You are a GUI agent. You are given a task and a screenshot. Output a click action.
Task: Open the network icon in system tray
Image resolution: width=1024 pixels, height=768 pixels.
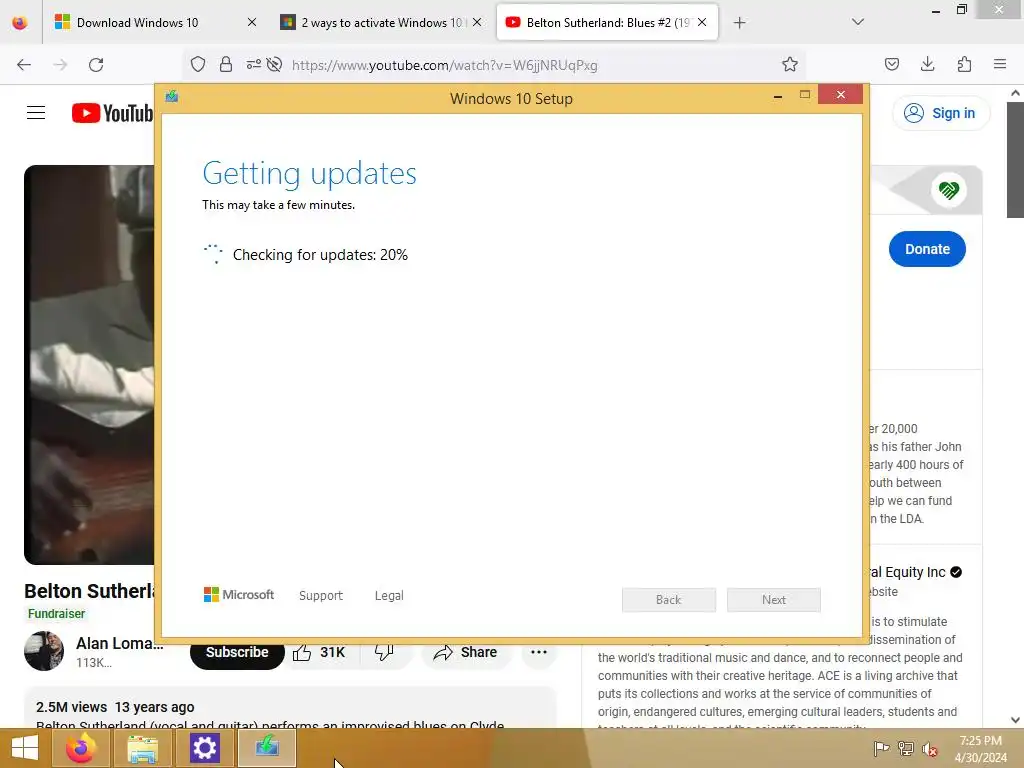[905, 748]
